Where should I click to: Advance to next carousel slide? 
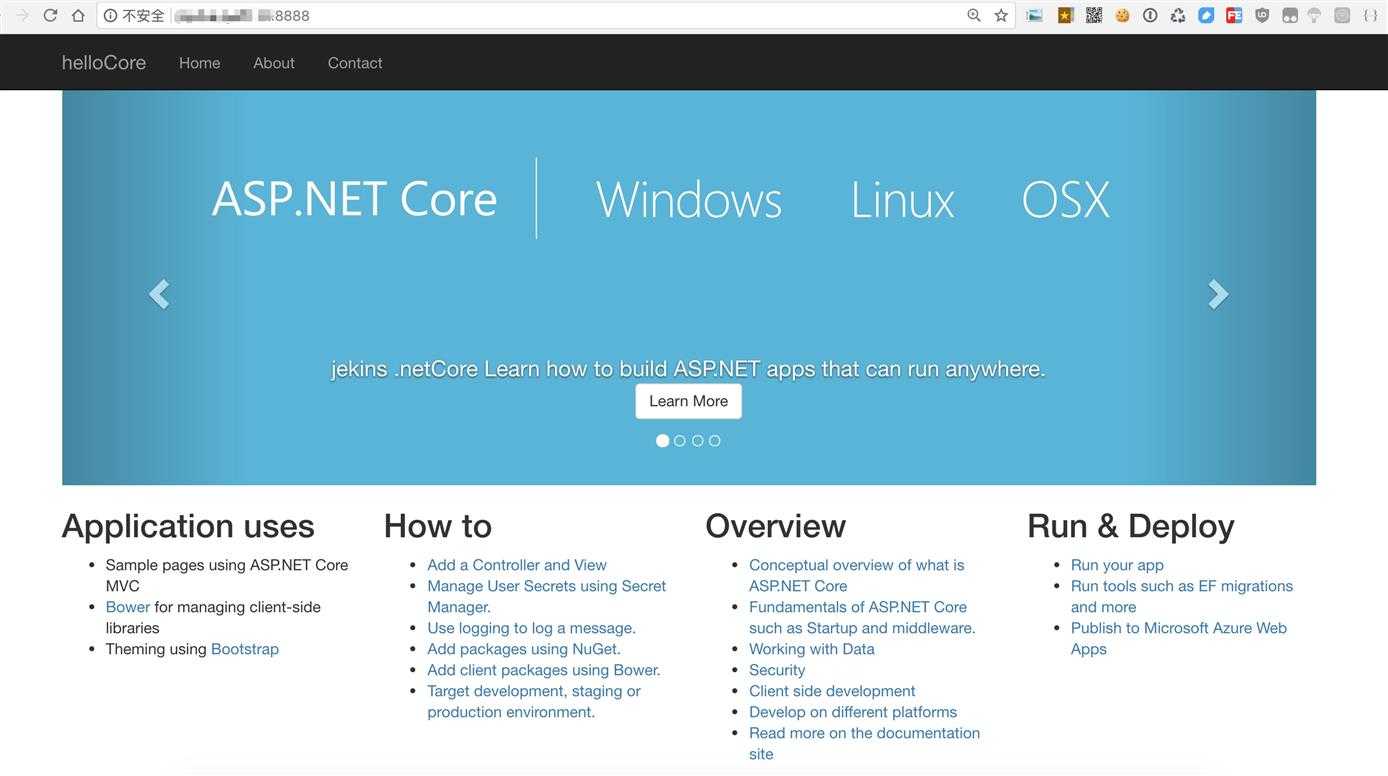coord(1217,294)
